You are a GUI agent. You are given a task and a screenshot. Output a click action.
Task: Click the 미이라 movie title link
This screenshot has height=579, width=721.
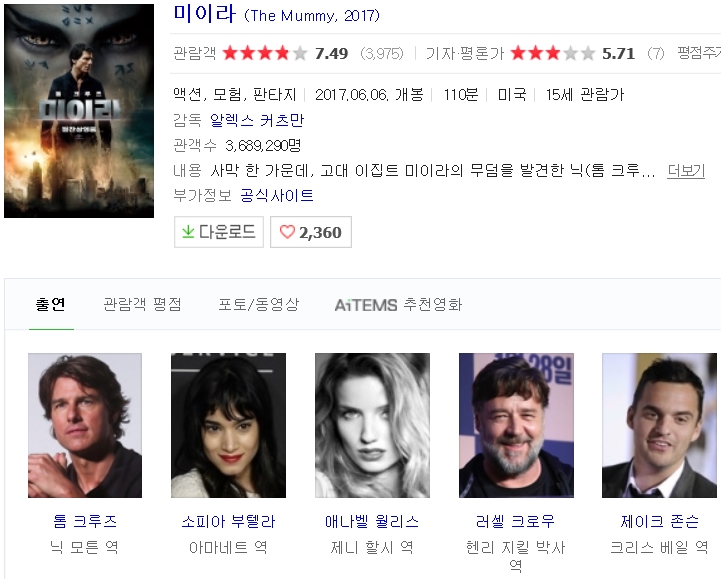[x=205, y=13]
